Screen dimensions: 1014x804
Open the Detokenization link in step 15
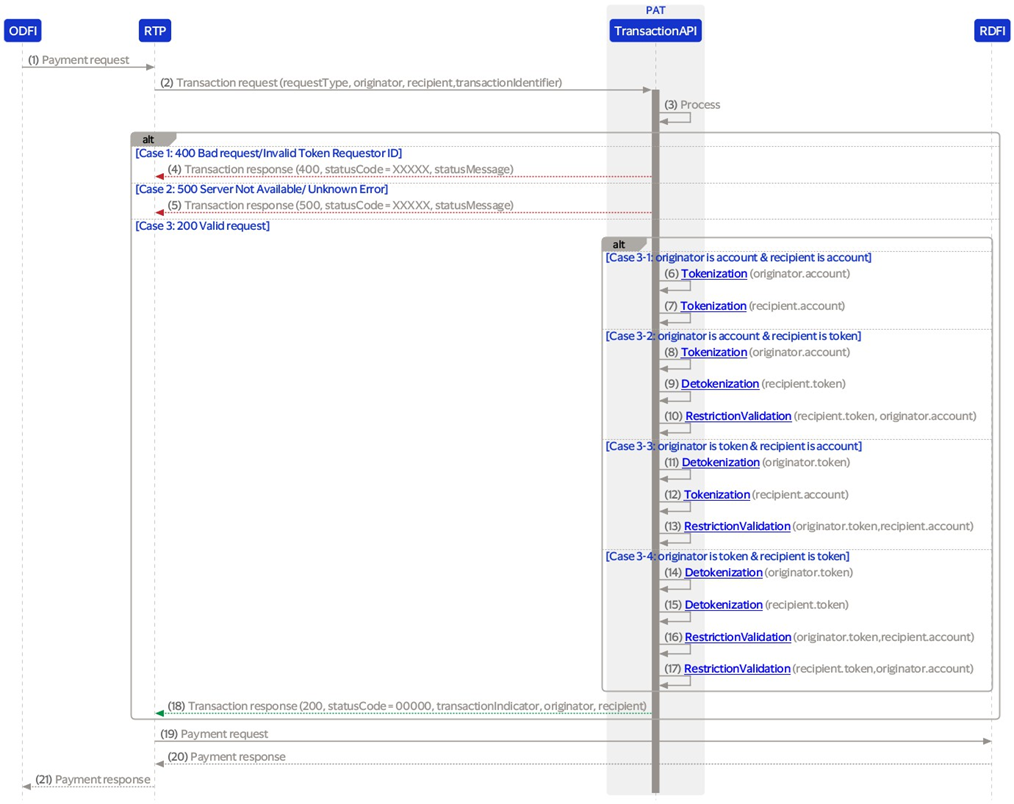723,605
